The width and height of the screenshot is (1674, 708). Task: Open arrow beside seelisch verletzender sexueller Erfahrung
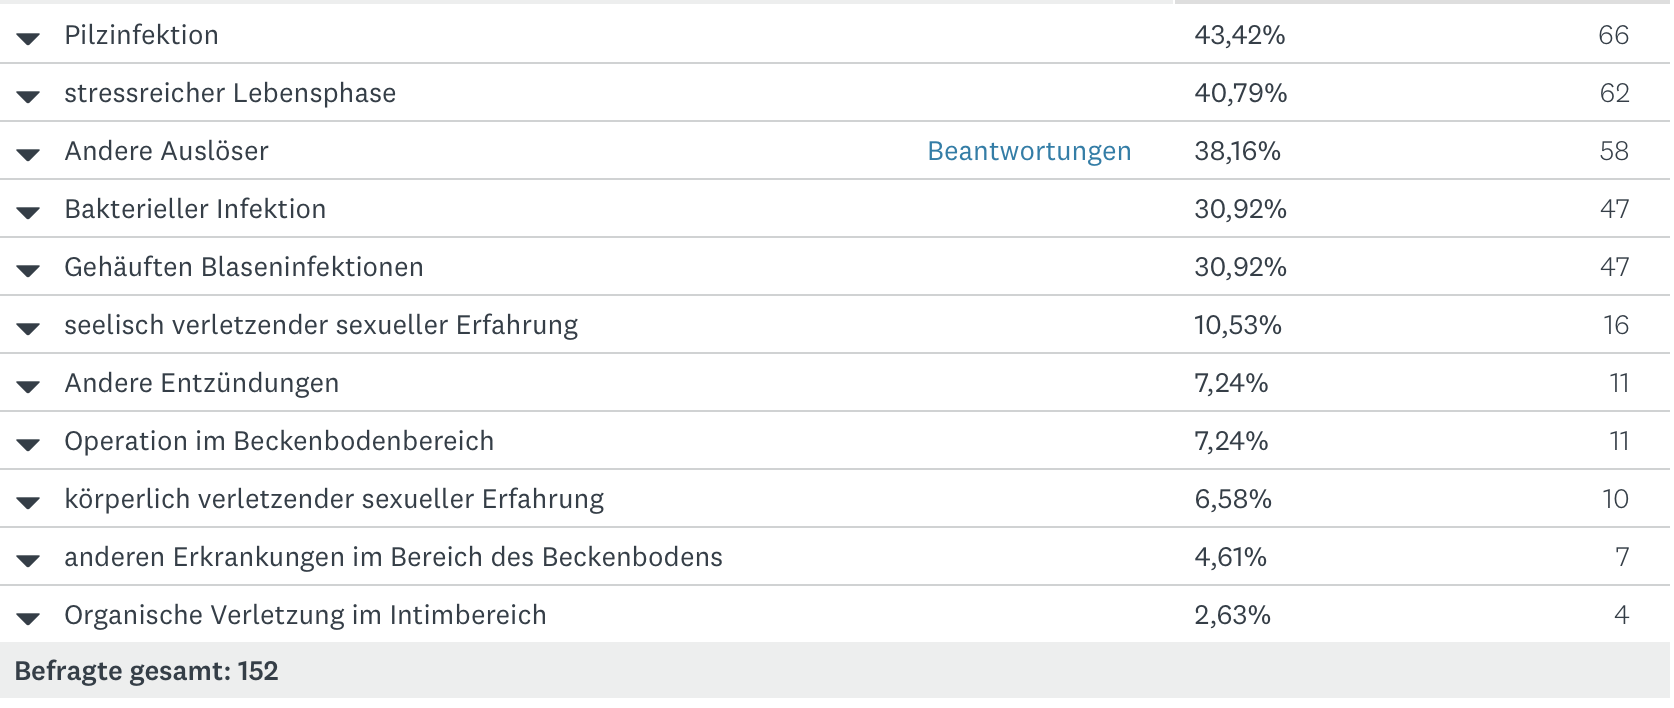pos(28,328)
